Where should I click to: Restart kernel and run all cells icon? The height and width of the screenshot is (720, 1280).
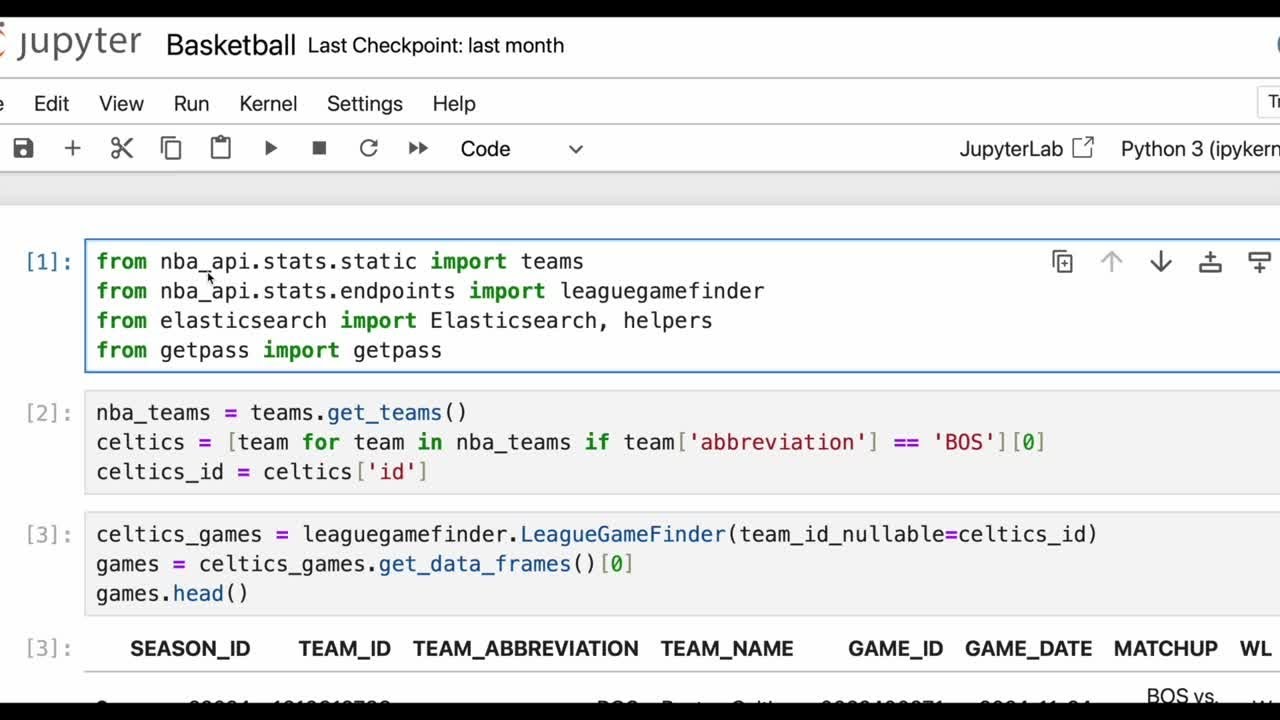(418, 148)
